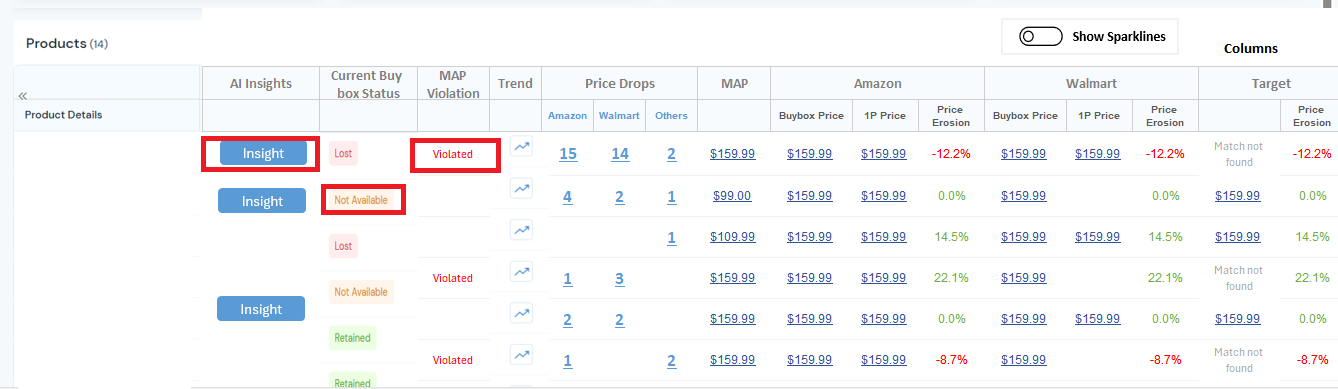Open trend chart icon in fifth row
Image resolution: width=1338 pixels, height=389 pixels.
(521, 313)
